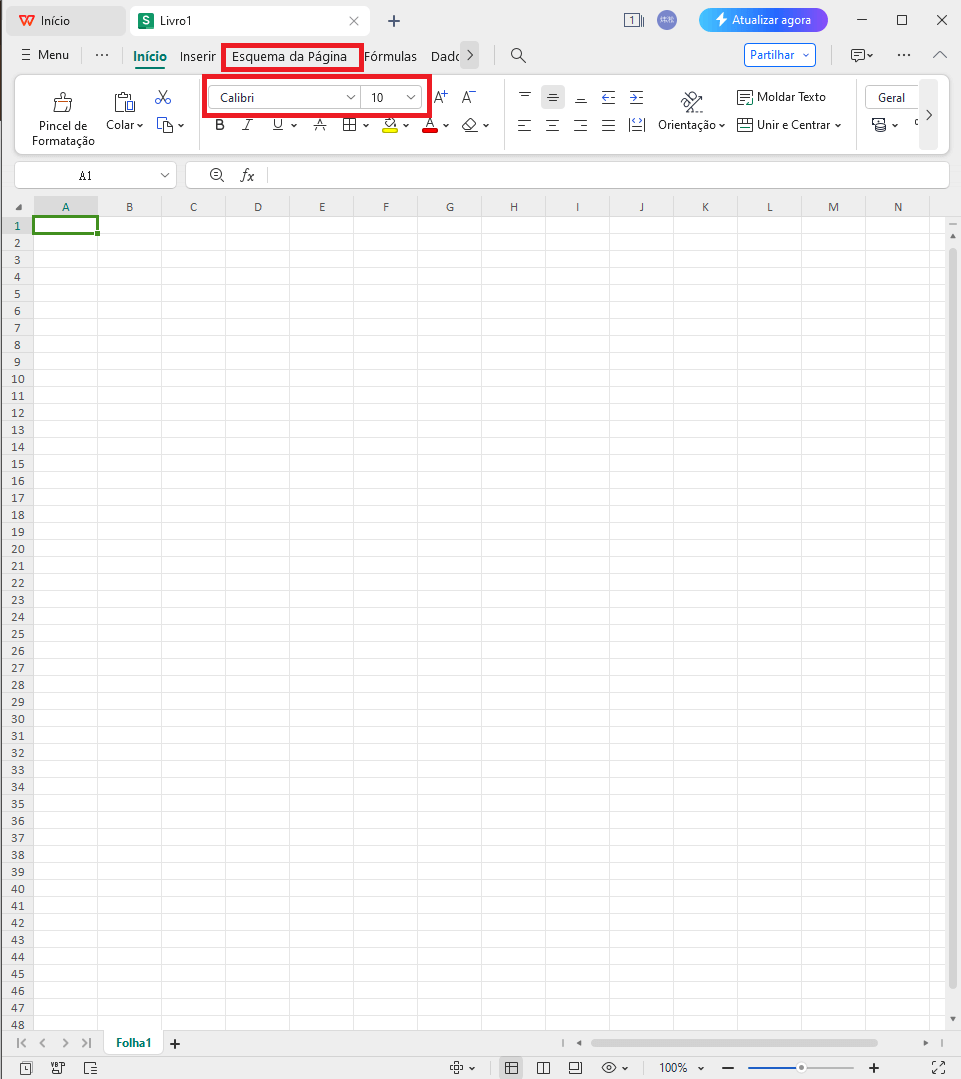Open font name dropdown Calibri
Viewport: 961px width, 1079px height.
(351, 98)
